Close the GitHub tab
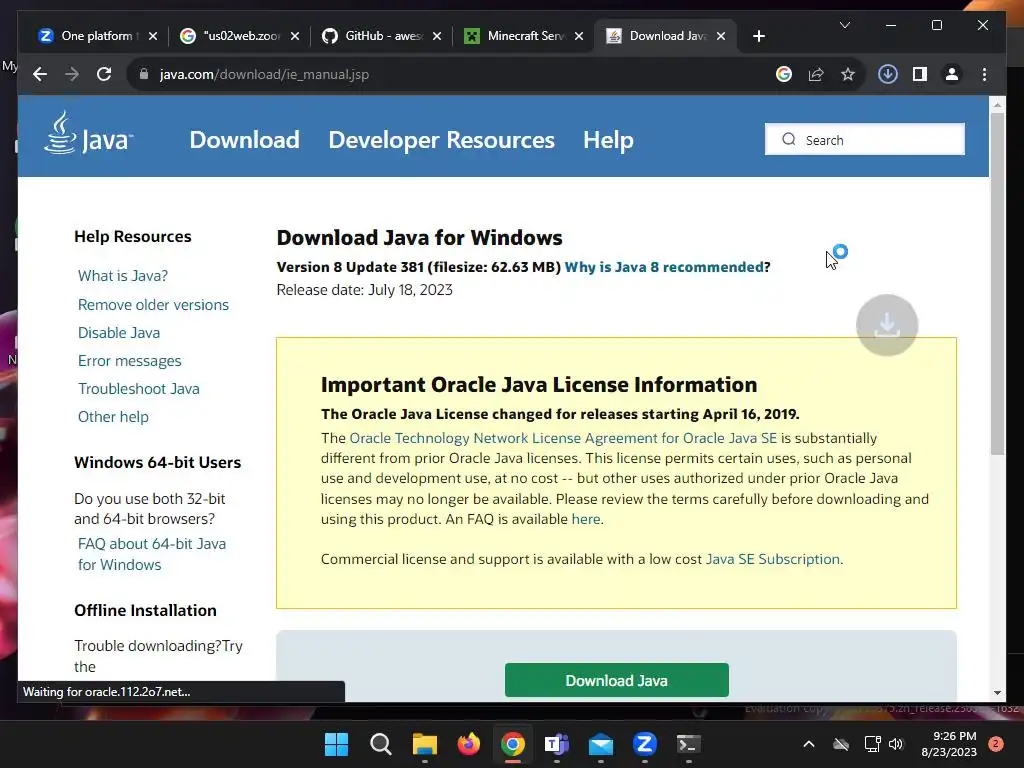 (x=437, y=36)
